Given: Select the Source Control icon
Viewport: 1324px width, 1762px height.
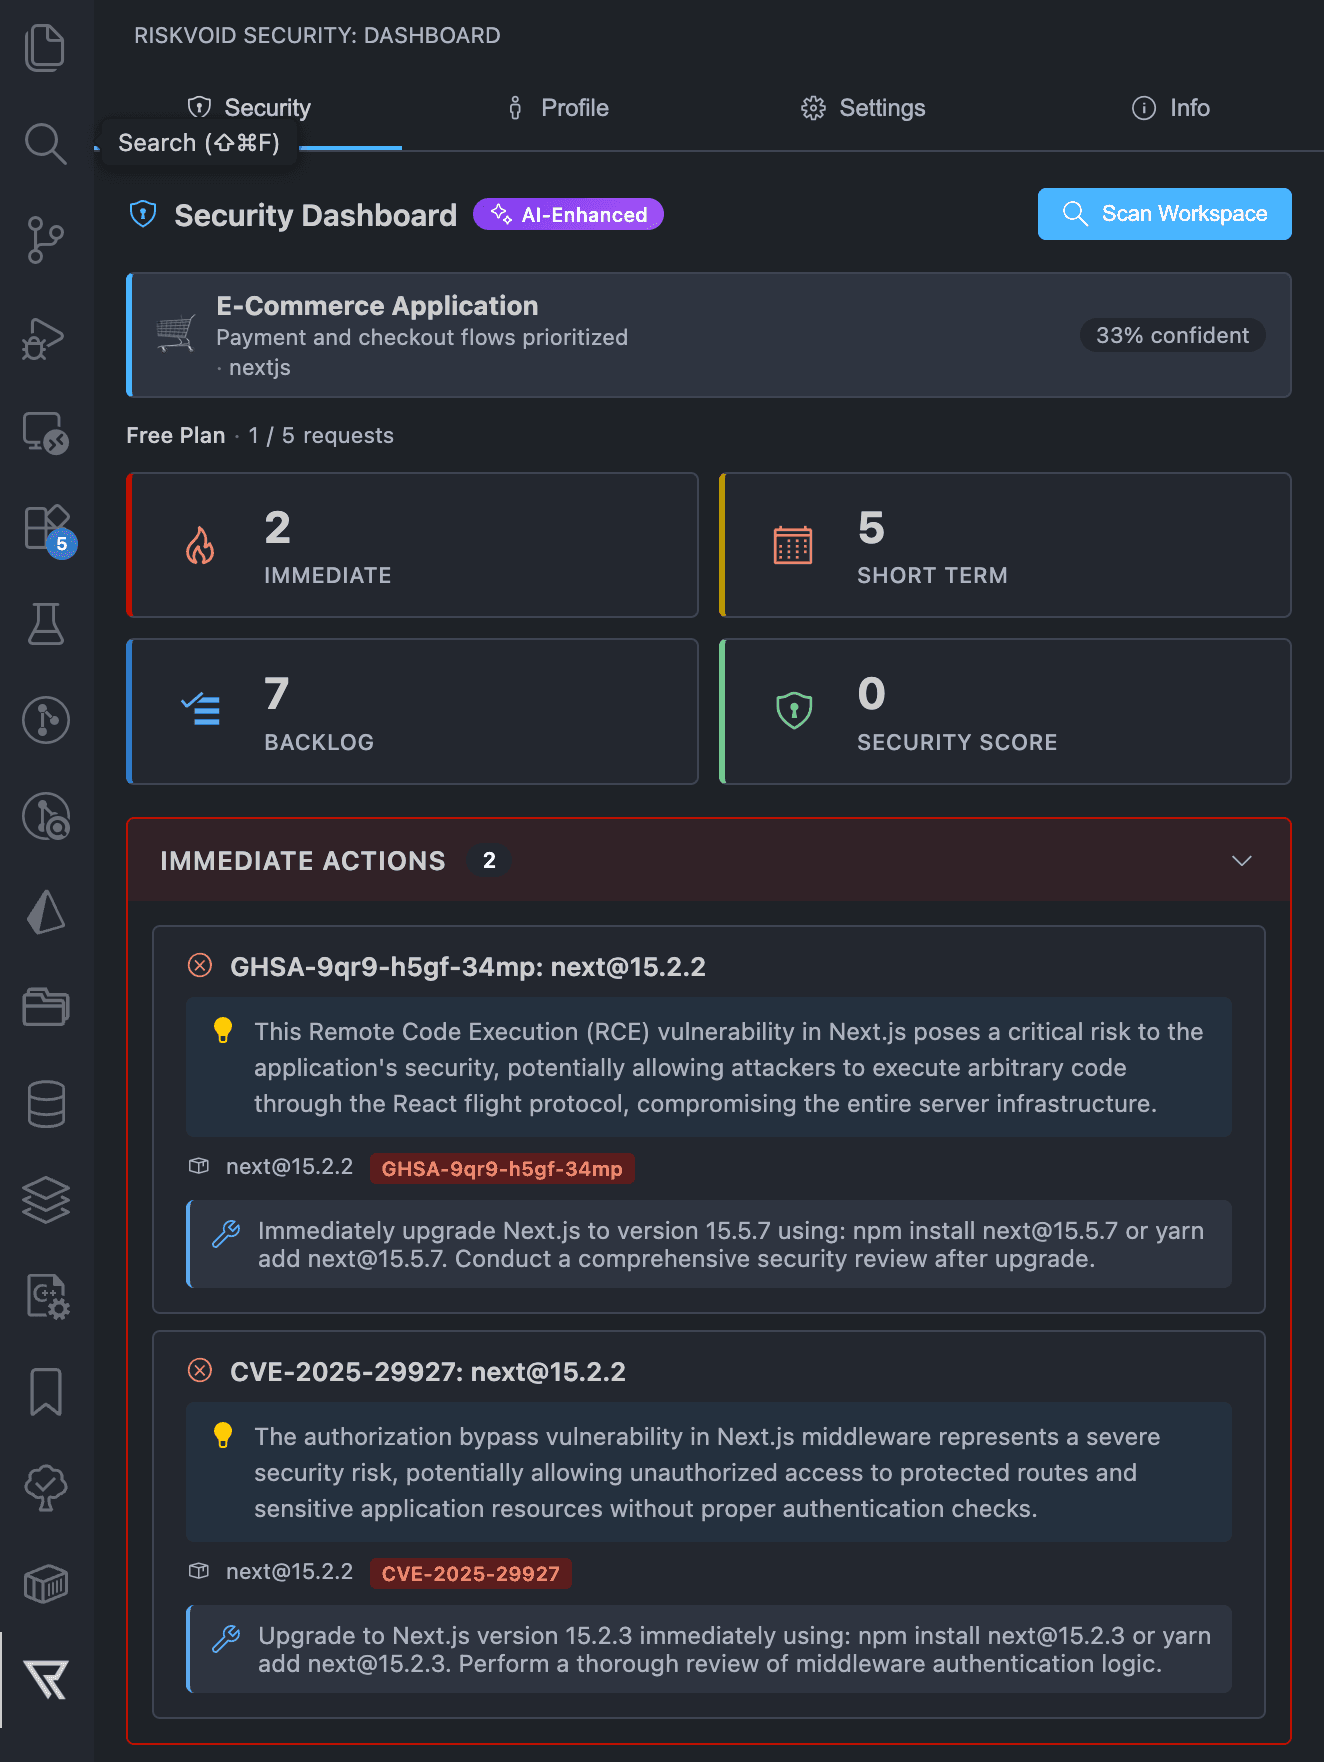Looking at the screenshot, I should (x=46, y=240).
